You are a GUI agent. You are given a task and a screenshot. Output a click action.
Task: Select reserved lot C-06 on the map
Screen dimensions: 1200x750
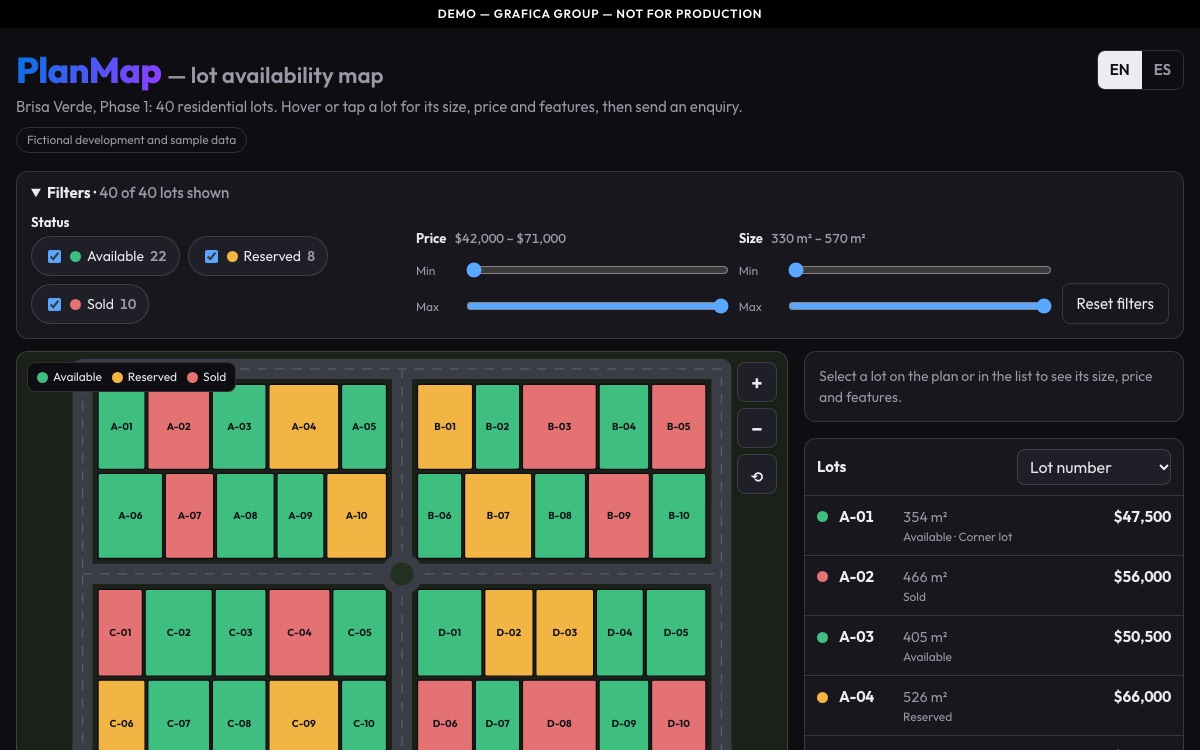121,716
